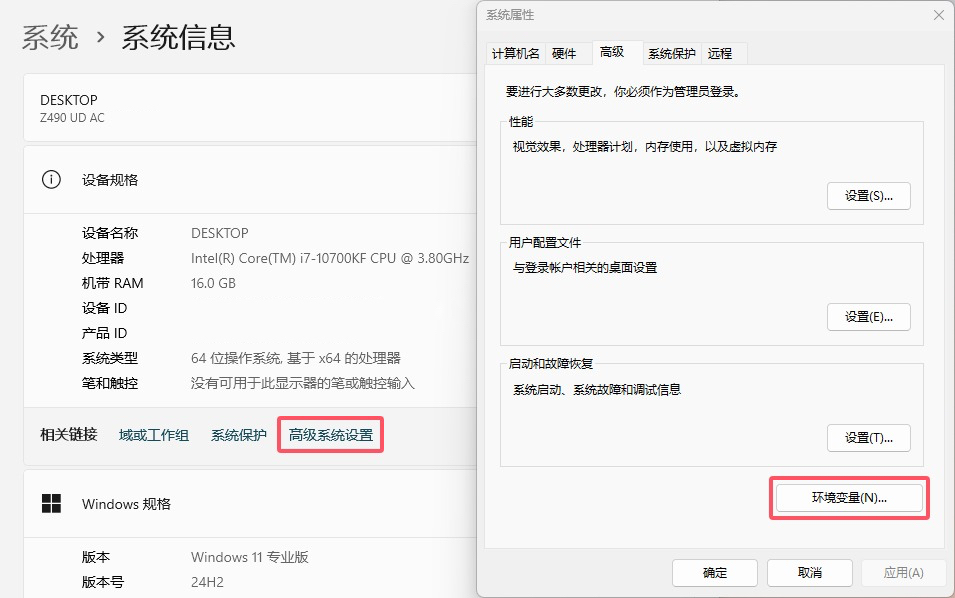Select the 高级 tab
Image resolution: width=955 pixels, height=598 pixels.
612,52
